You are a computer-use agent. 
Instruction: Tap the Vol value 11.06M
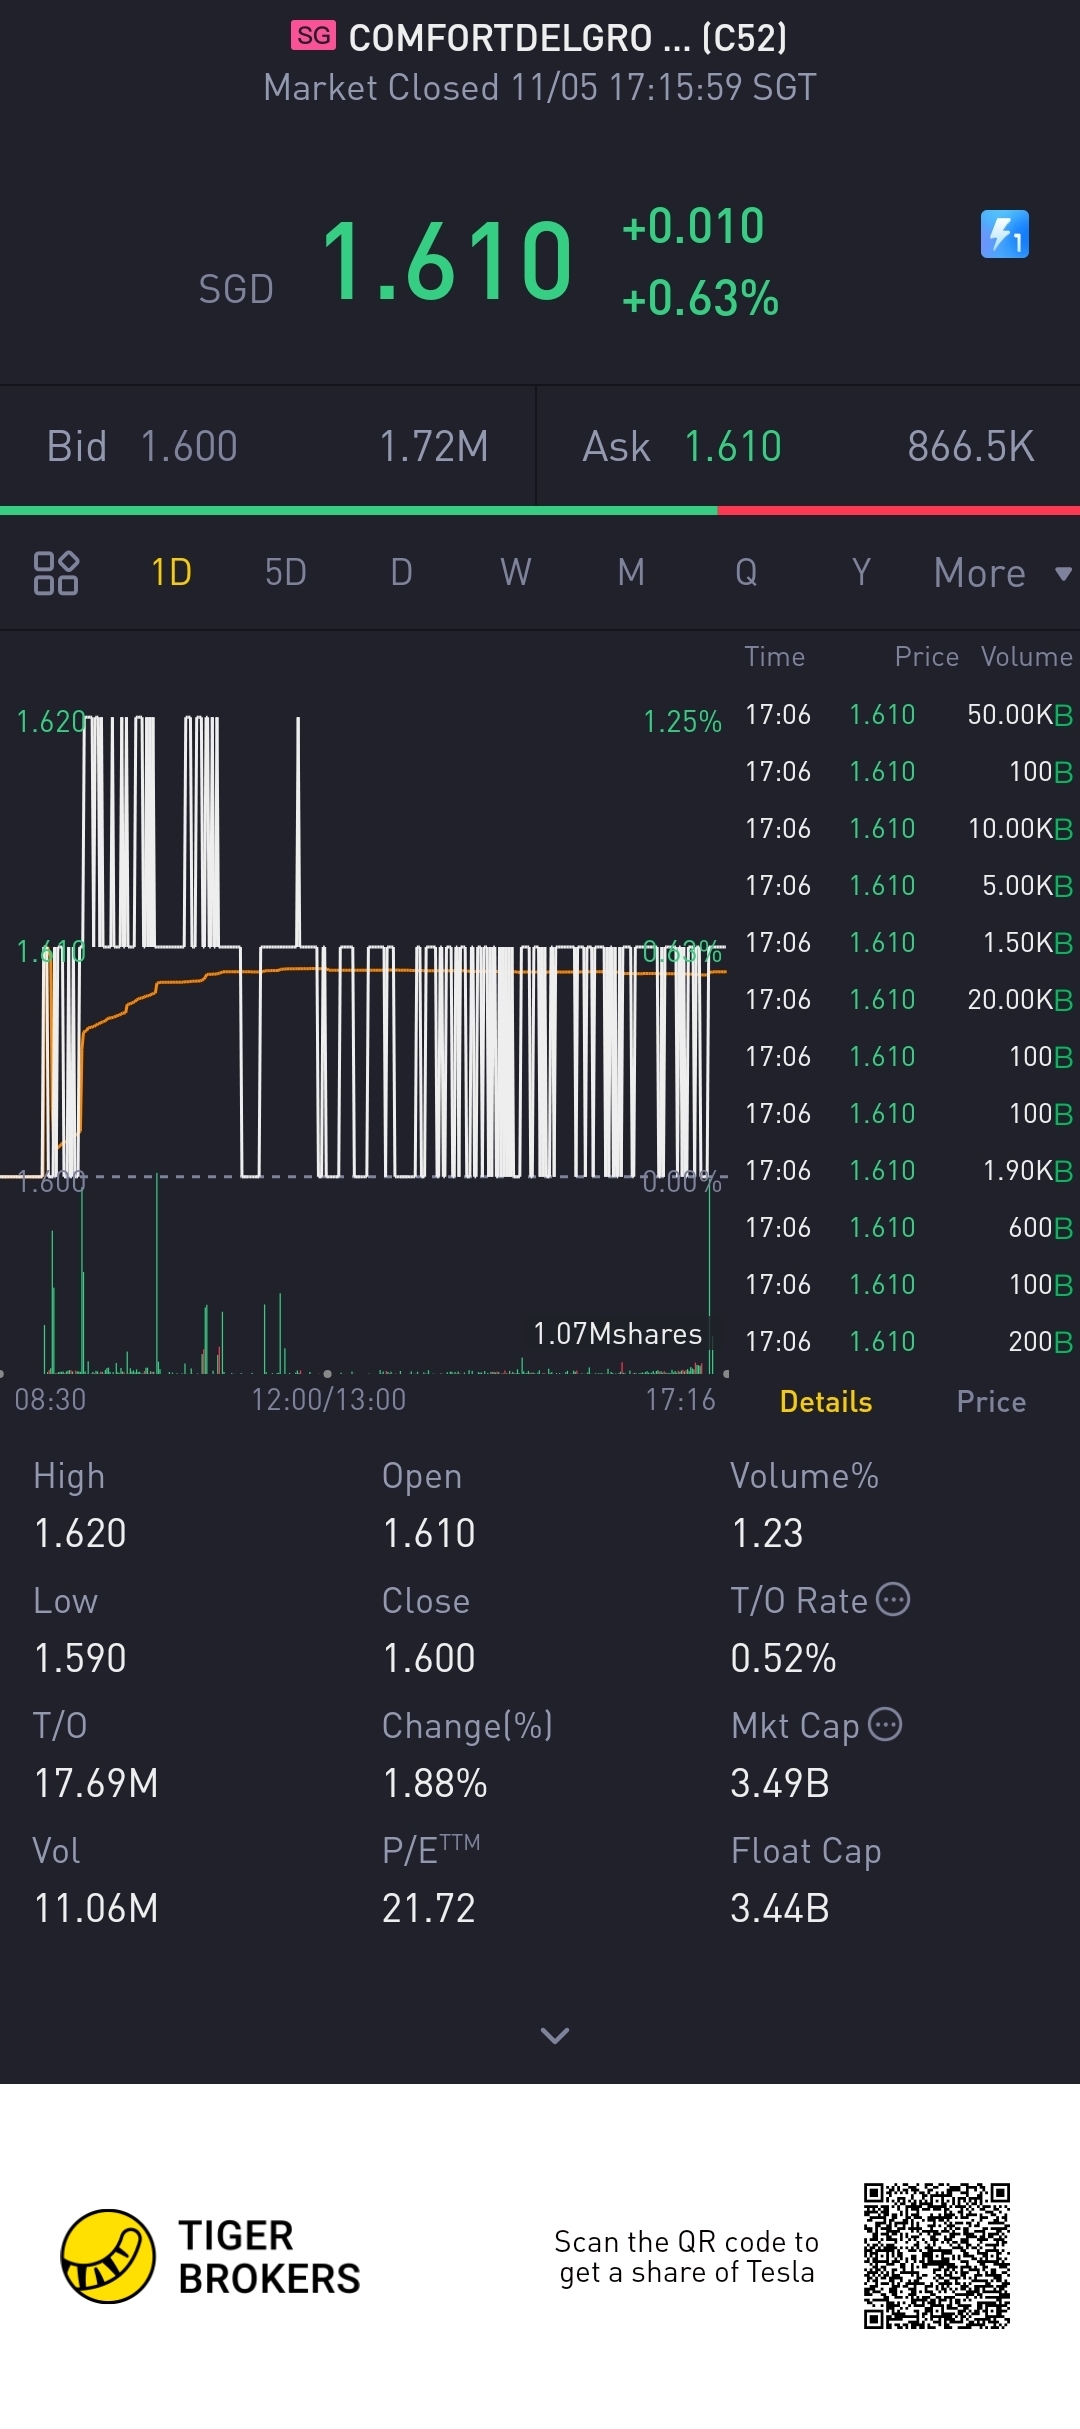[96, 1909]
